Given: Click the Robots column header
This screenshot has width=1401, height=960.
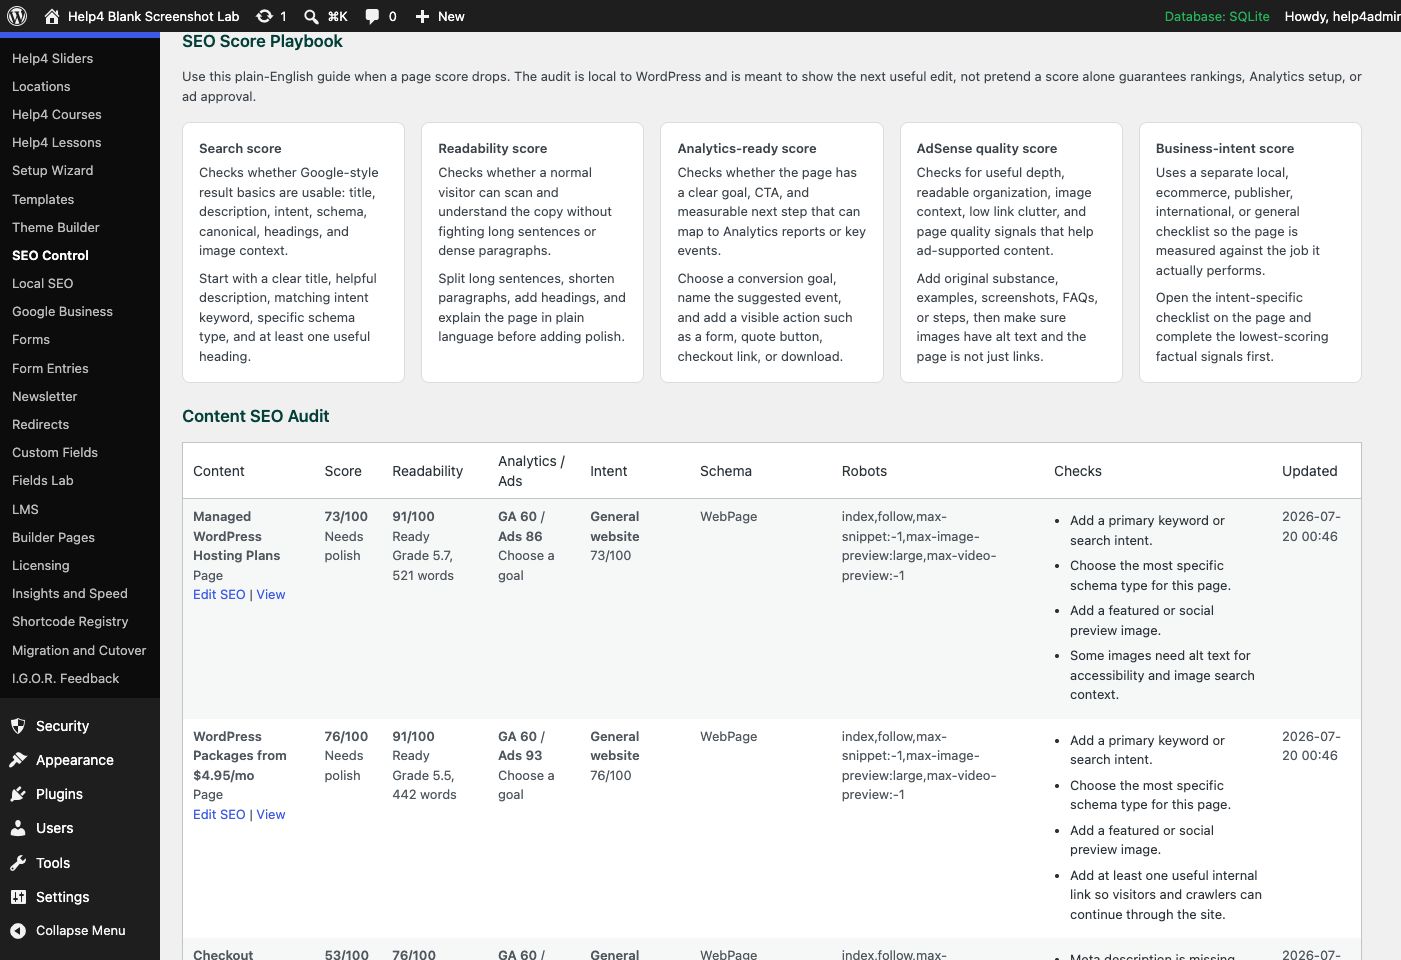Looking at the screenshot, I should click(864, 471).
